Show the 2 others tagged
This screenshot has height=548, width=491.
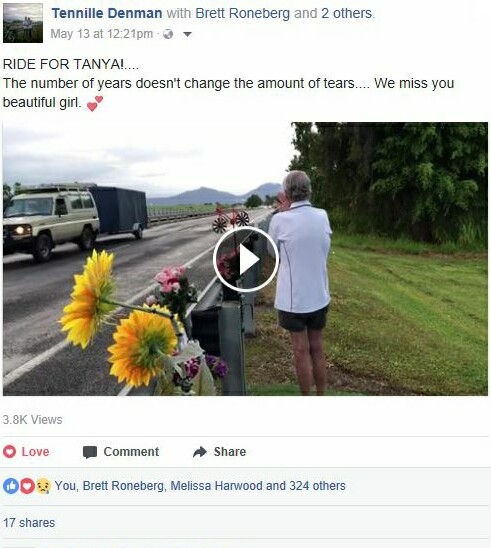[x=347, y=13]
